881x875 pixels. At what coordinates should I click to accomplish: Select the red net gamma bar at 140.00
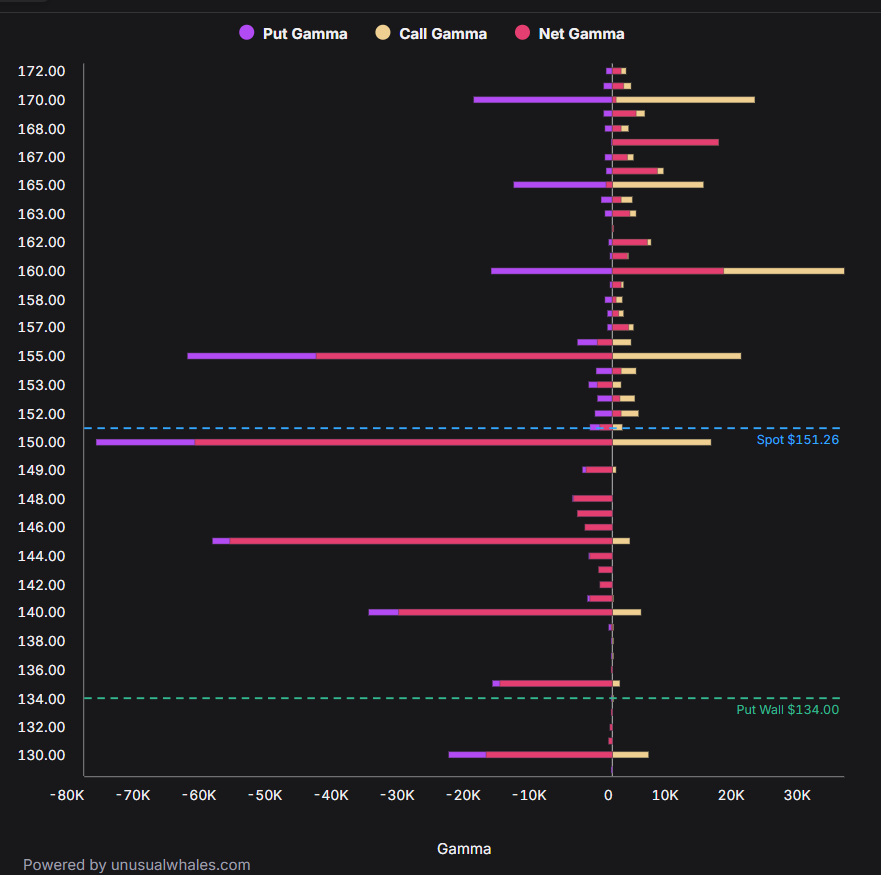coord(506,612)
